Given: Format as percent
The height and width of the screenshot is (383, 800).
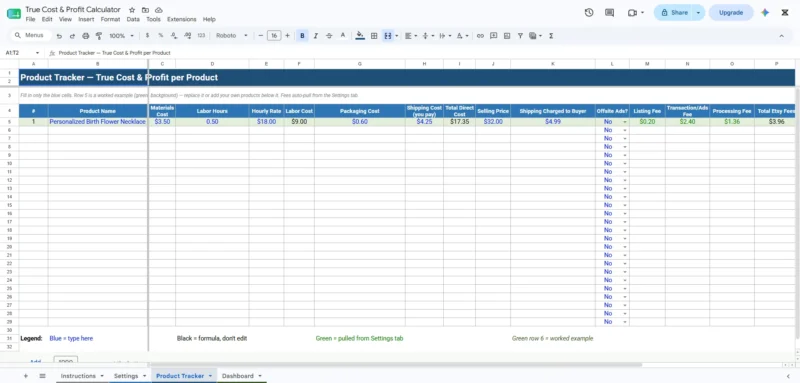Looking at the screenshot, I should 161,36.
